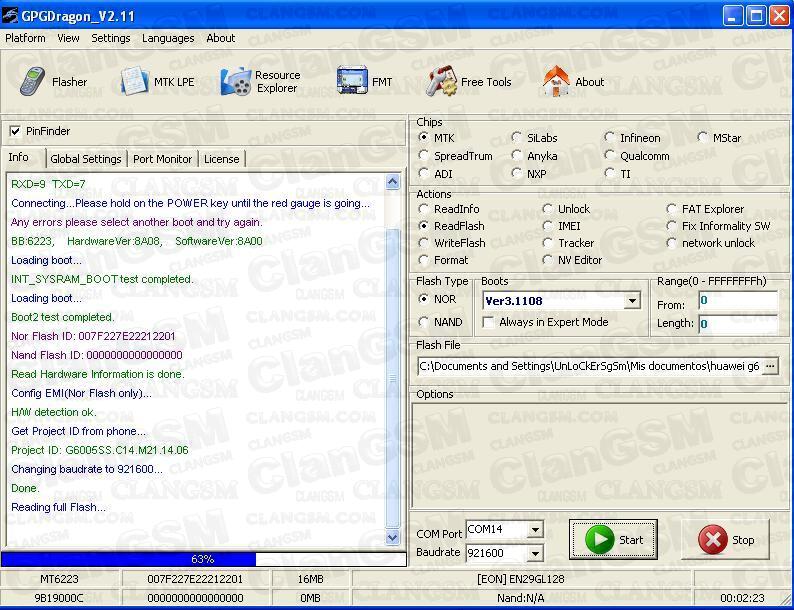Screen dimensions: 794x610
Task: Choose the Unlock action
Action: tap(547, 209)
